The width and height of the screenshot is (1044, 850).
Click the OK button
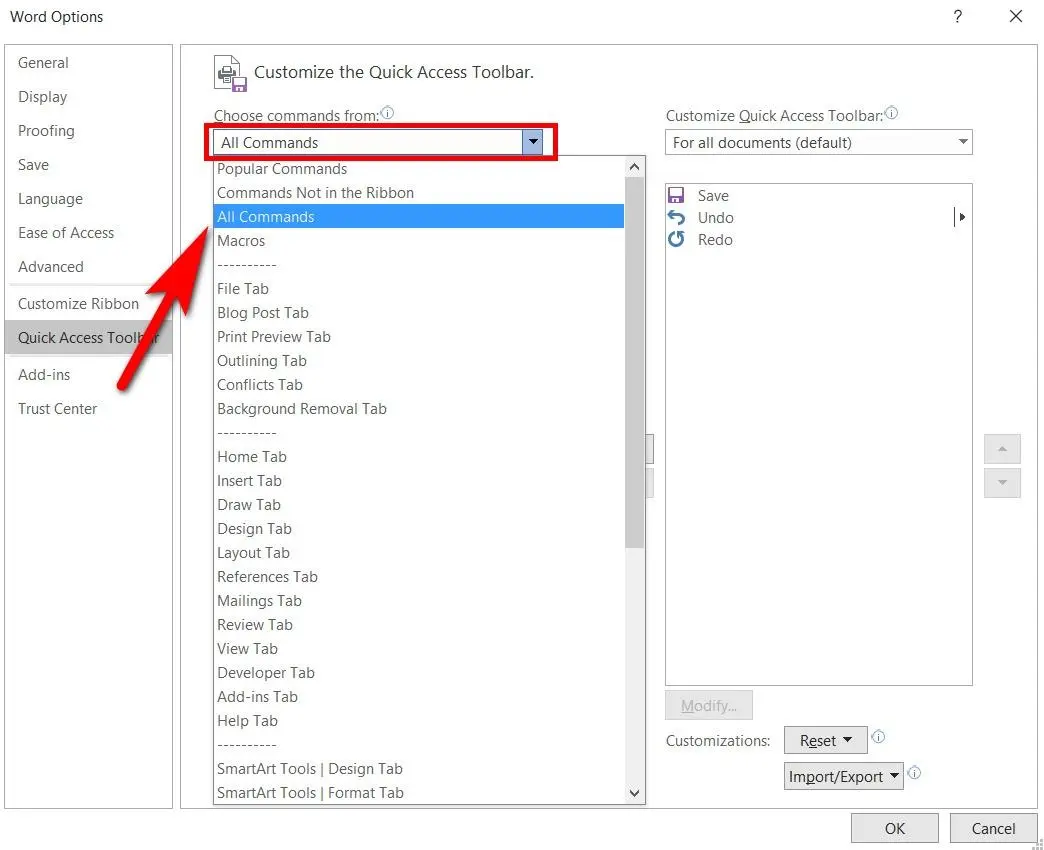[x=894, y=828]
